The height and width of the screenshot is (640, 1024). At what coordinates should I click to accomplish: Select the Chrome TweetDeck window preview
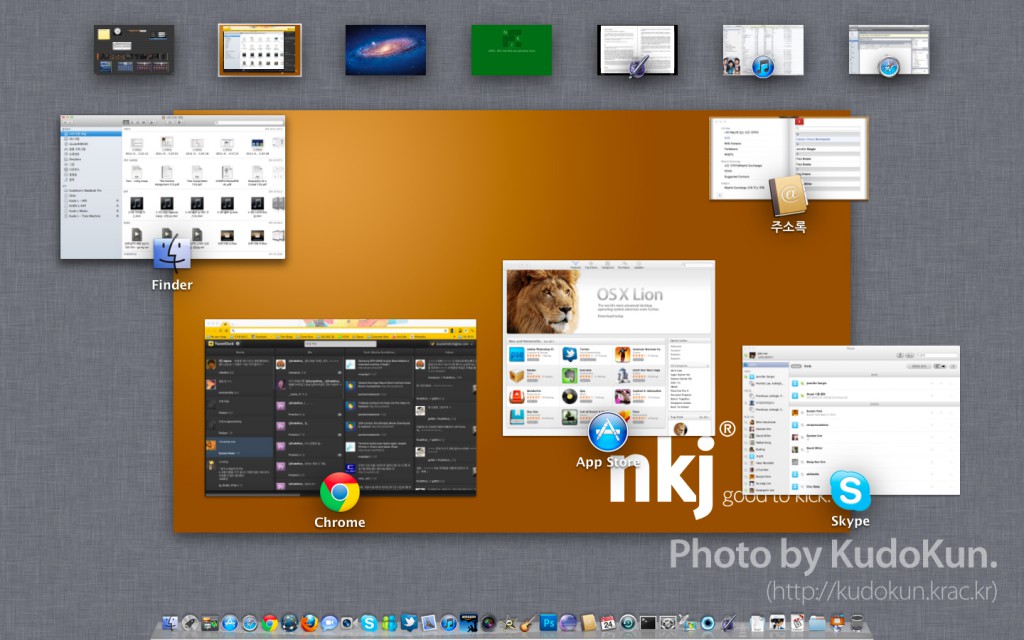pyautogui.click(x=340, y=408)
